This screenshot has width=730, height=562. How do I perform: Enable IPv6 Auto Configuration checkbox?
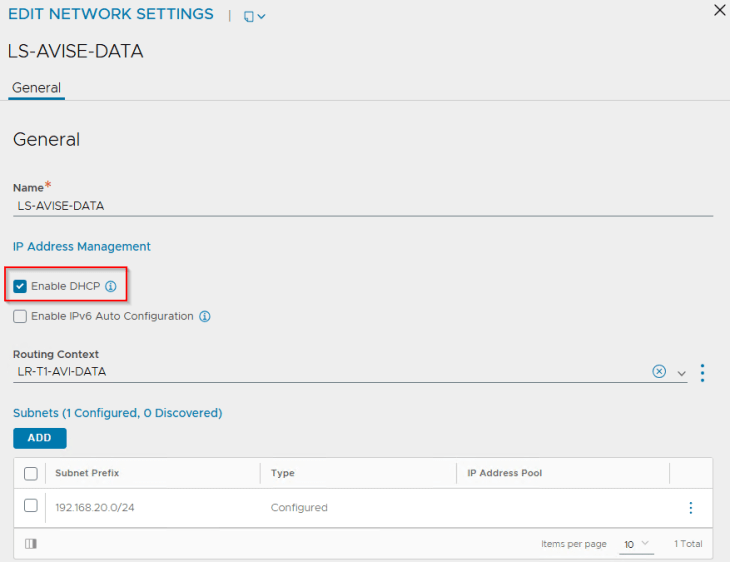[21, 316]
